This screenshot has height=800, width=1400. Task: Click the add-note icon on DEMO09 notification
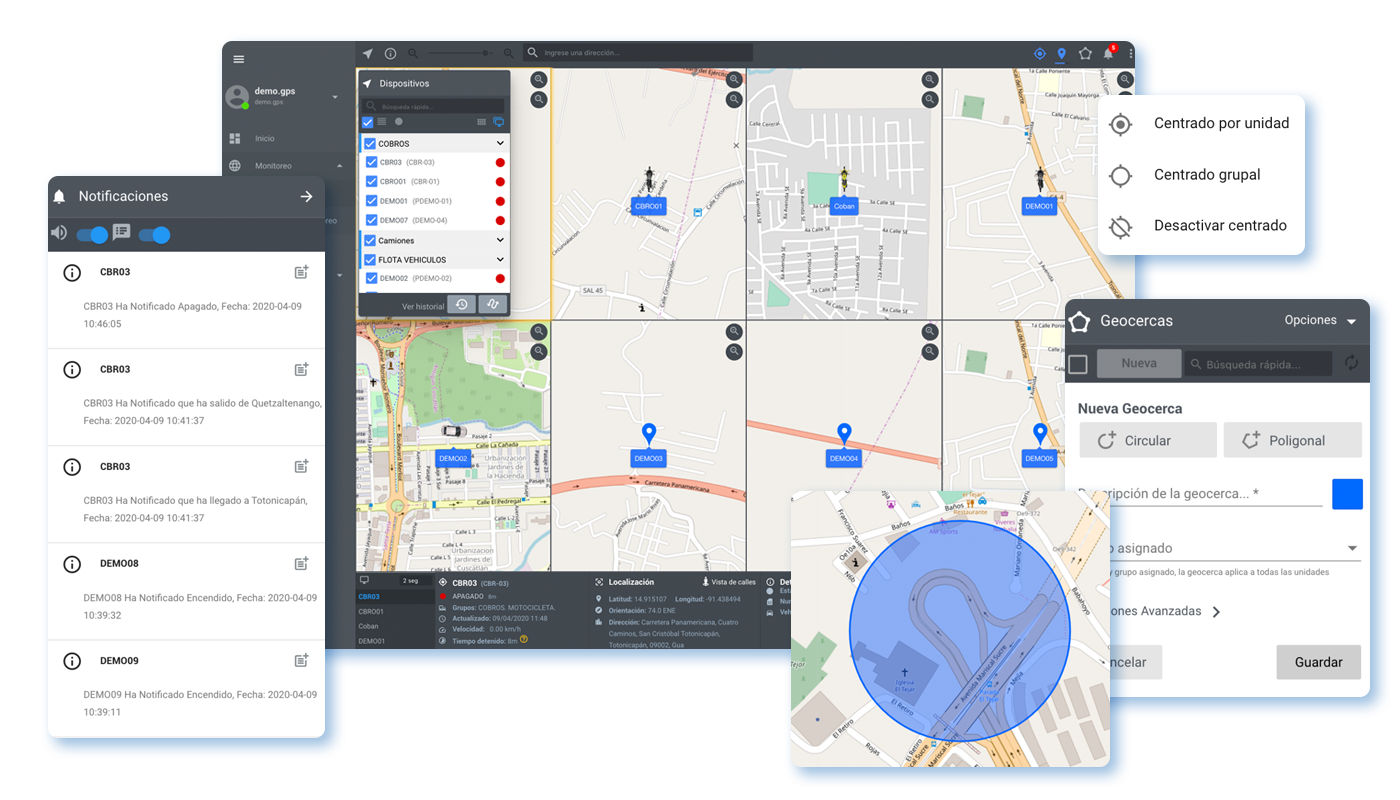(301, 661)
